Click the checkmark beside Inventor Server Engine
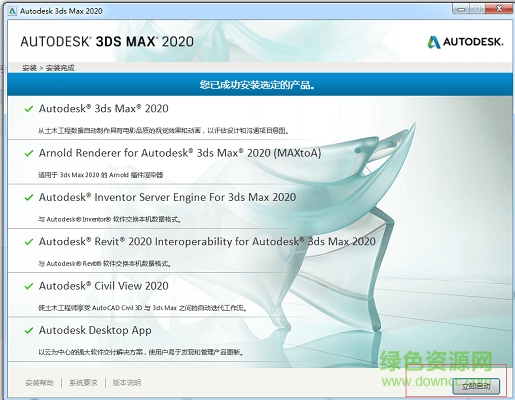The width and height of the screenshot is (515, 400). click(29, 197)
